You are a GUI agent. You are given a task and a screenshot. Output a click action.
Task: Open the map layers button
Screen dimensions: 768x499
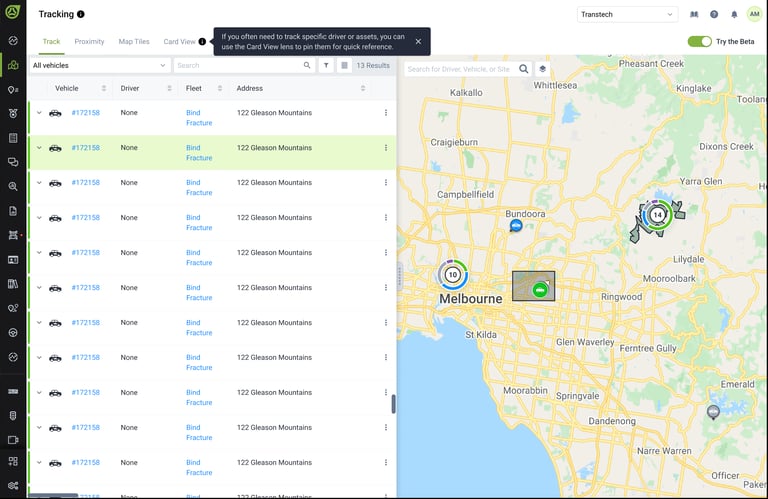(542, 69)
